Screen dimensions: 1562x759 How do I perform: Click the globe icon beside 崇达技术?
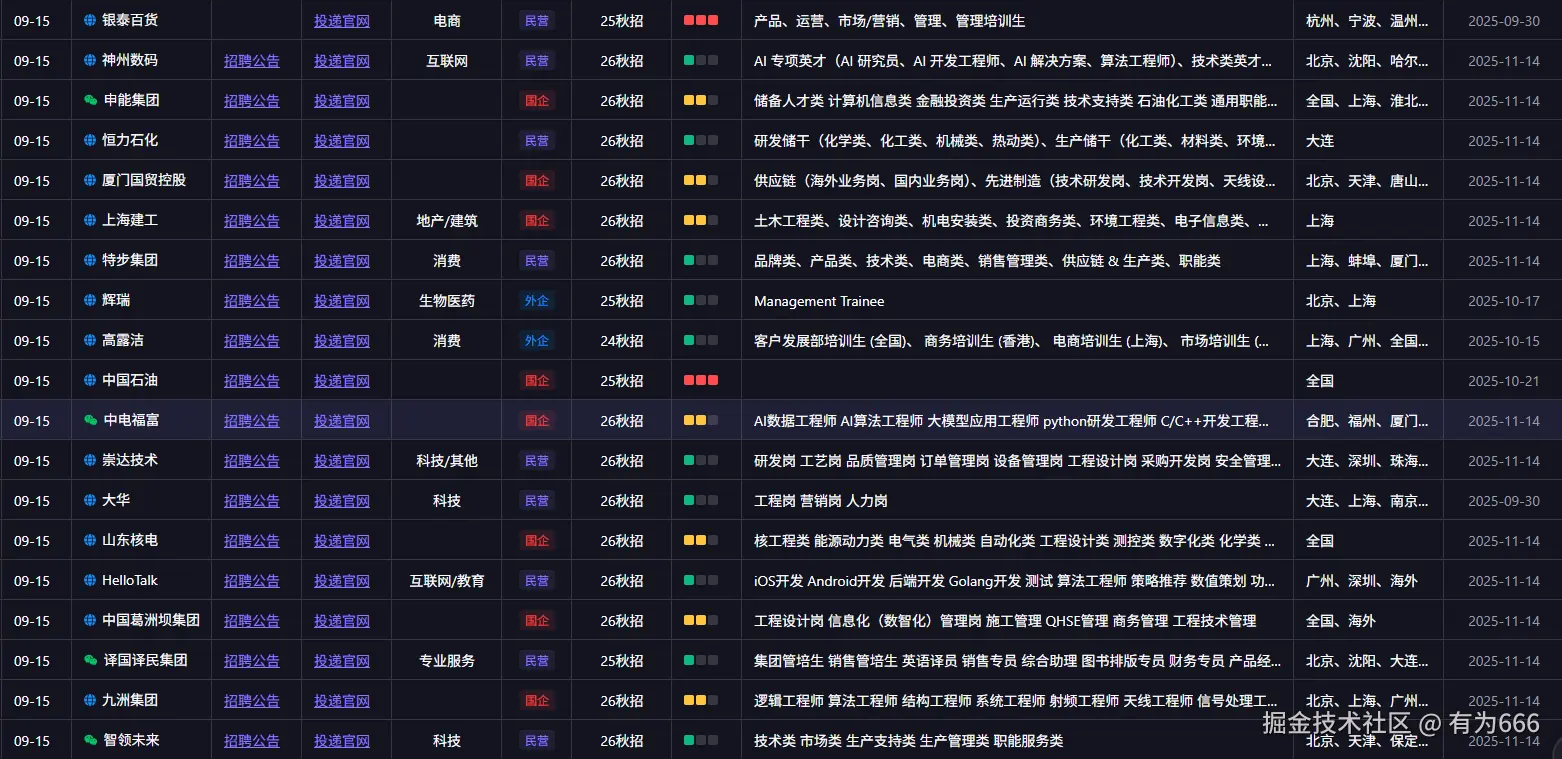[90, 460]
